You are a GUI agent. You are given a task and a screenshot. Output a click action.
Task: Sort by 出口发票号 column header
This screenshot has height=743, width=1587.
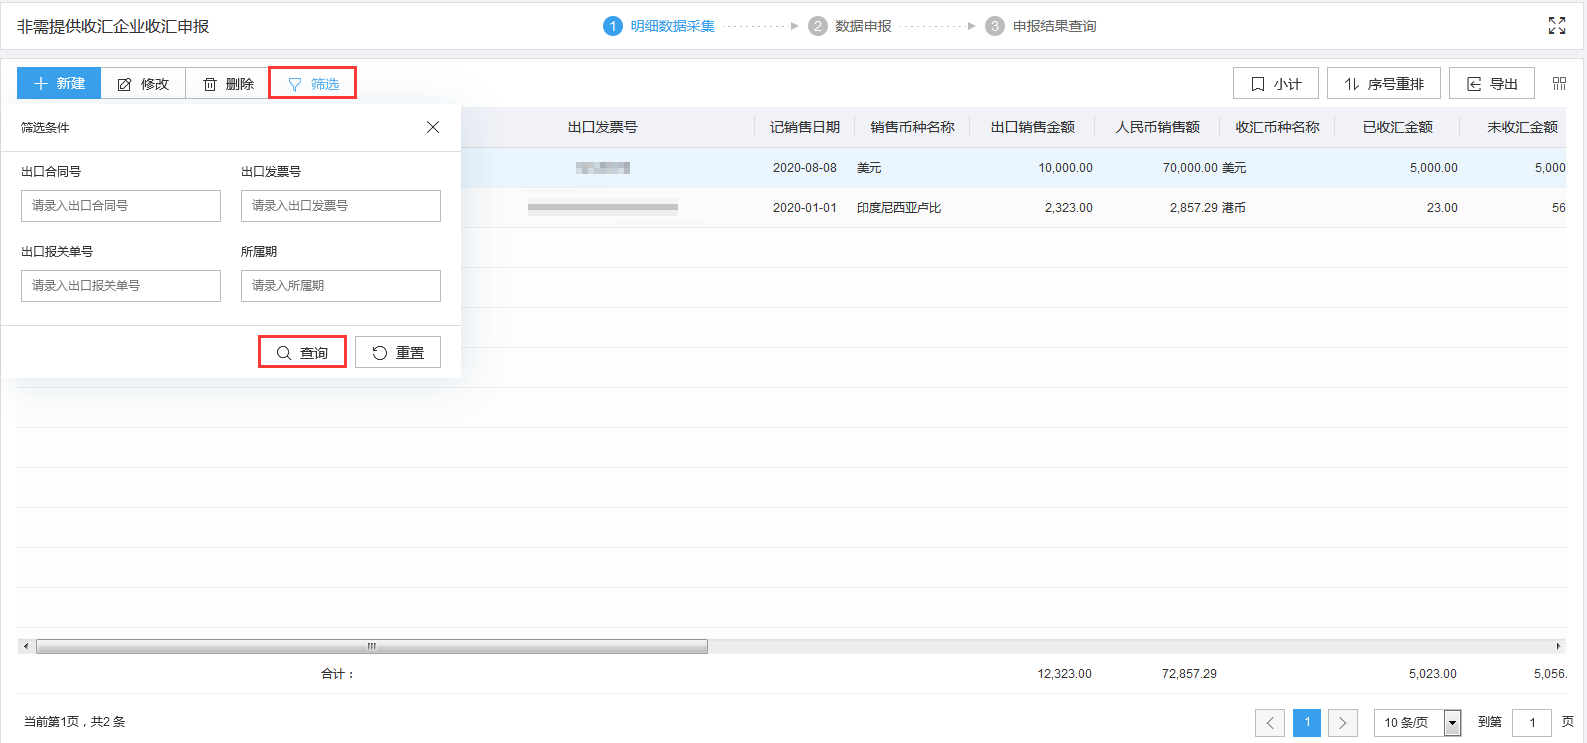click(602, 127)
